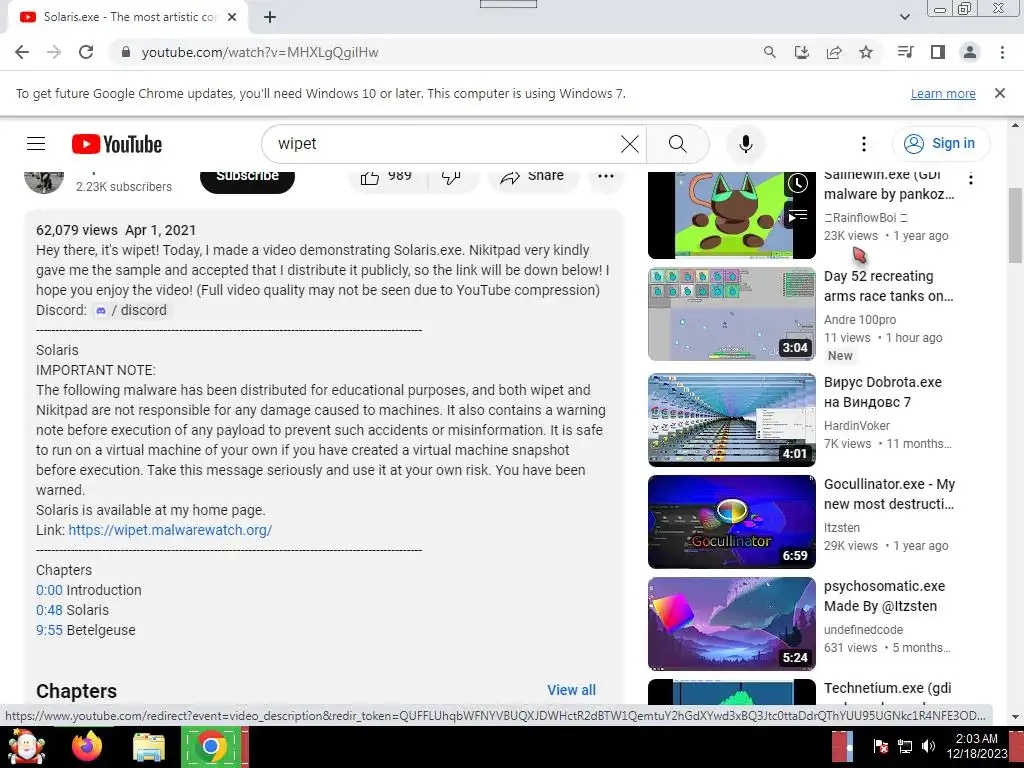Screen dimensions: 1024x768
Task: Jump to 0:48 Solaris chapter
Action: (x=49, y=610)
